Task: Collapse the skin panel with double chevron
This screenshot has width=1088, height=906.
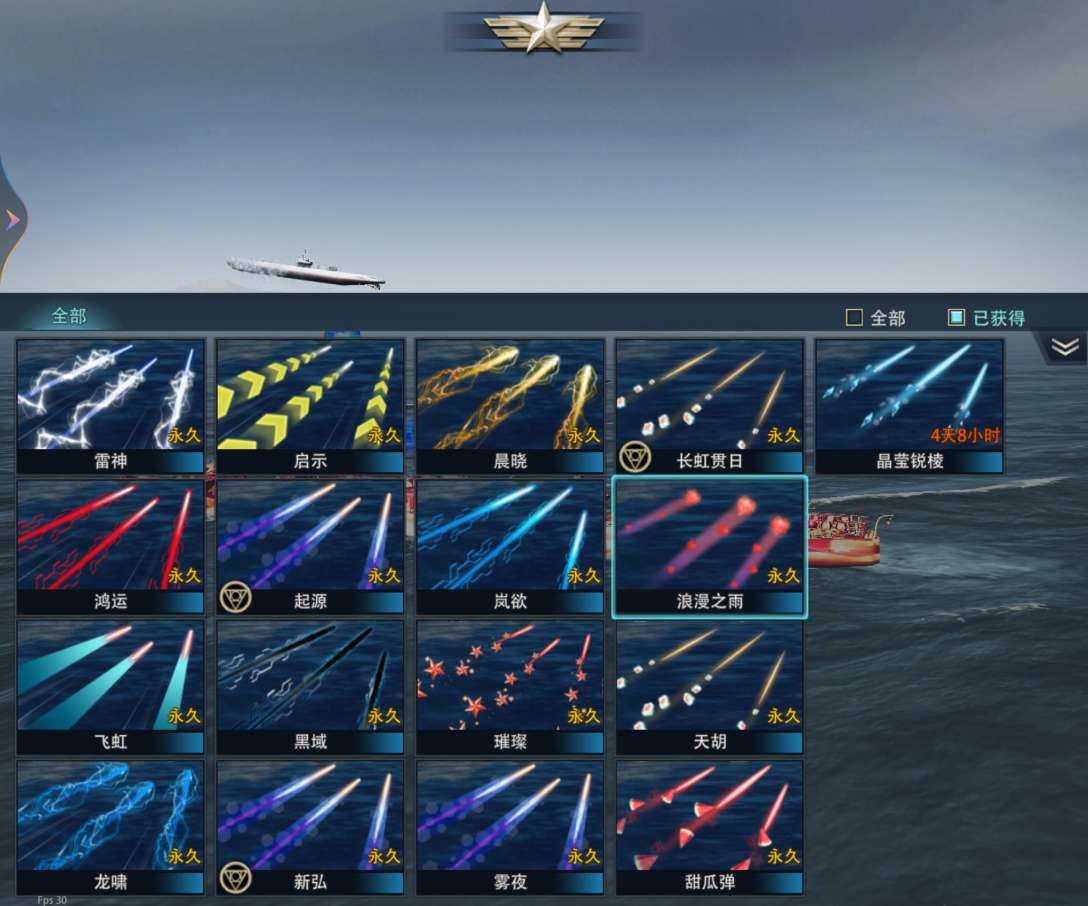Action: [1064, 347]
